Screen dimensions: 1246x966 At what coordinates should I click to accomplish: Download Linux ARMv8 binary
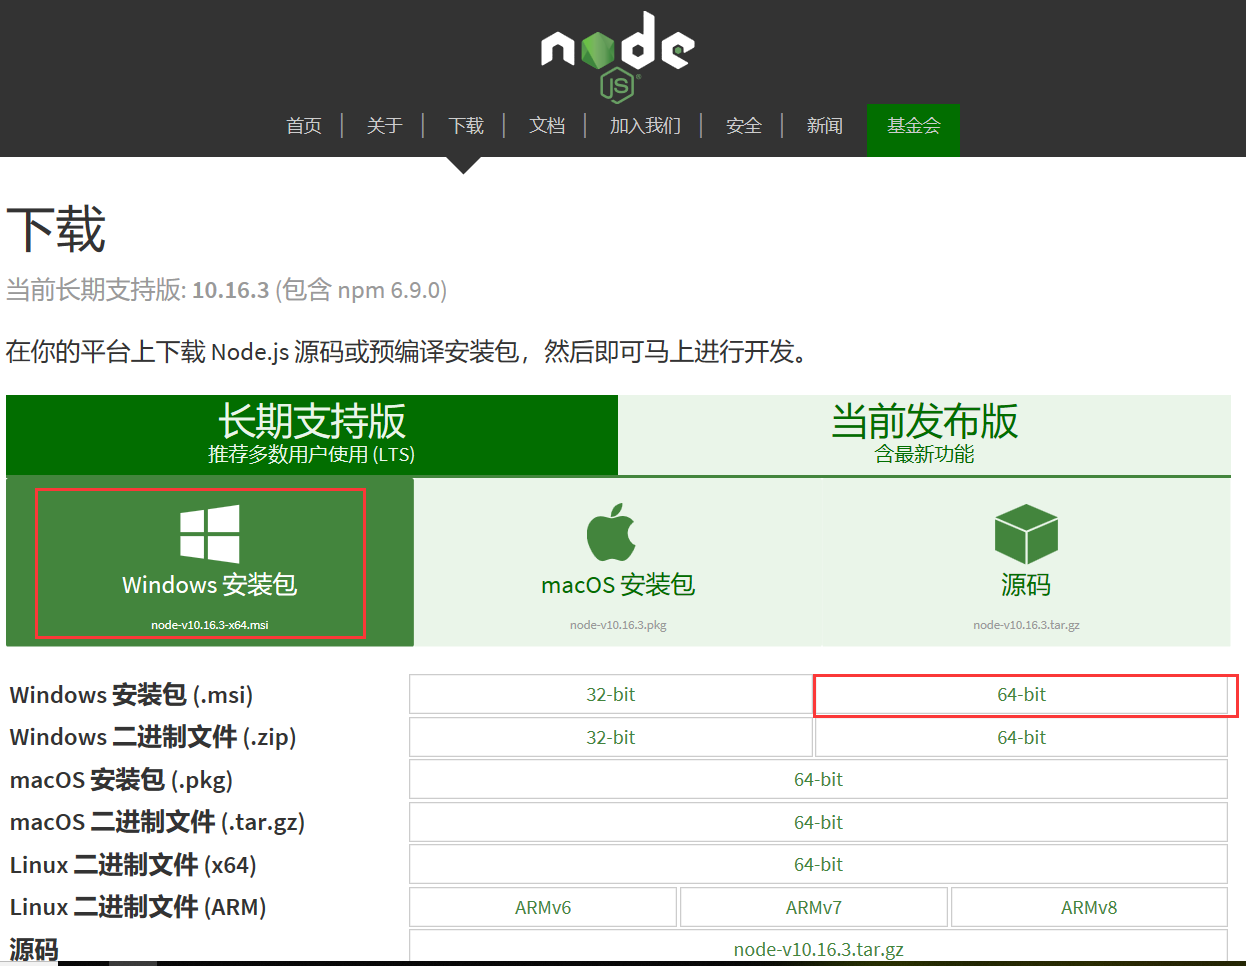pos(1089,907)
